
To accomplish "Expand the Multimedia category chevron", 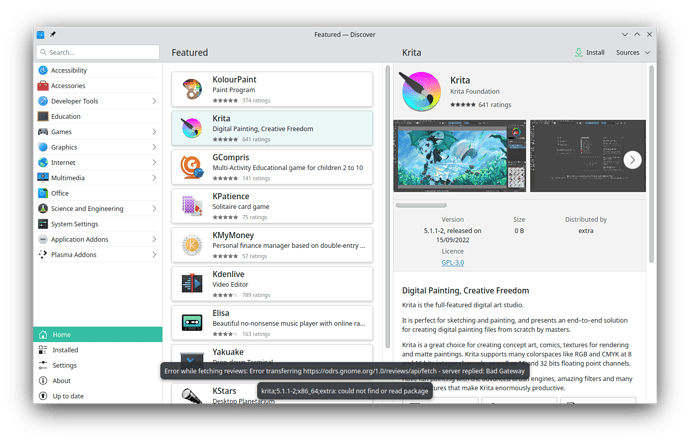I will [154, 178].
